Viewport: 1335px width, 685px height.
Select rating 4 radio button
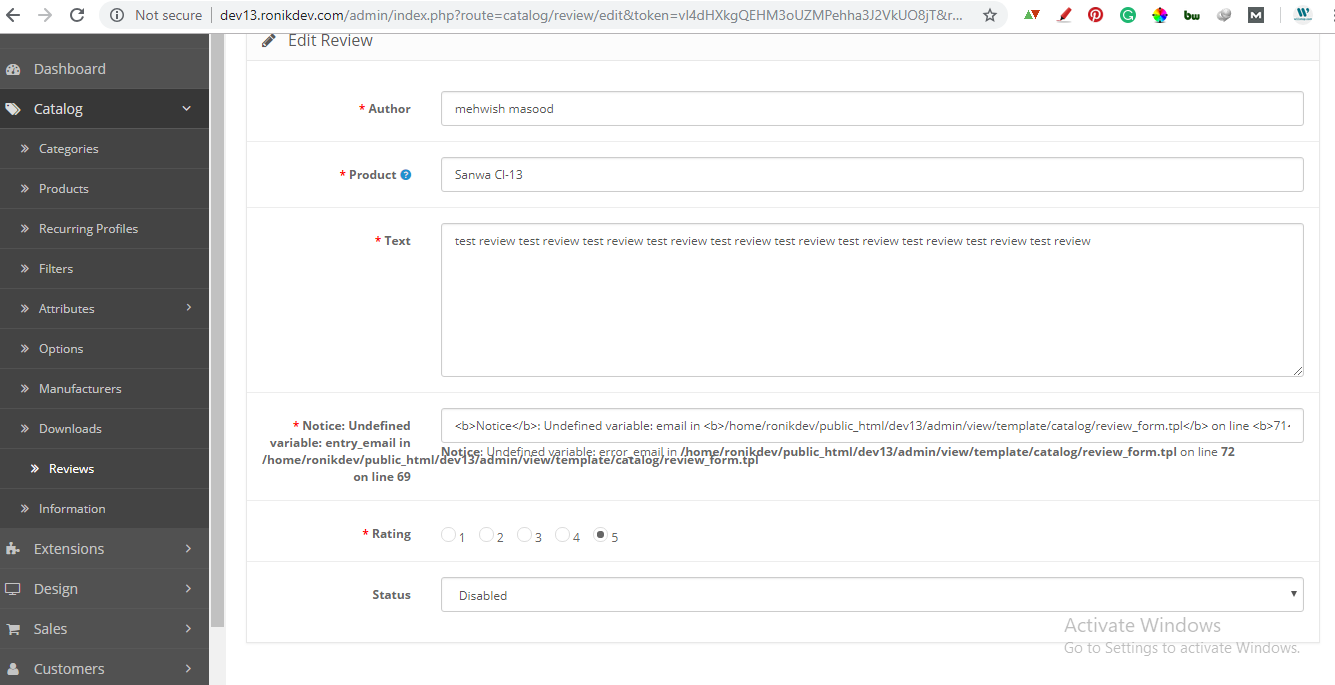click(562, 535)
